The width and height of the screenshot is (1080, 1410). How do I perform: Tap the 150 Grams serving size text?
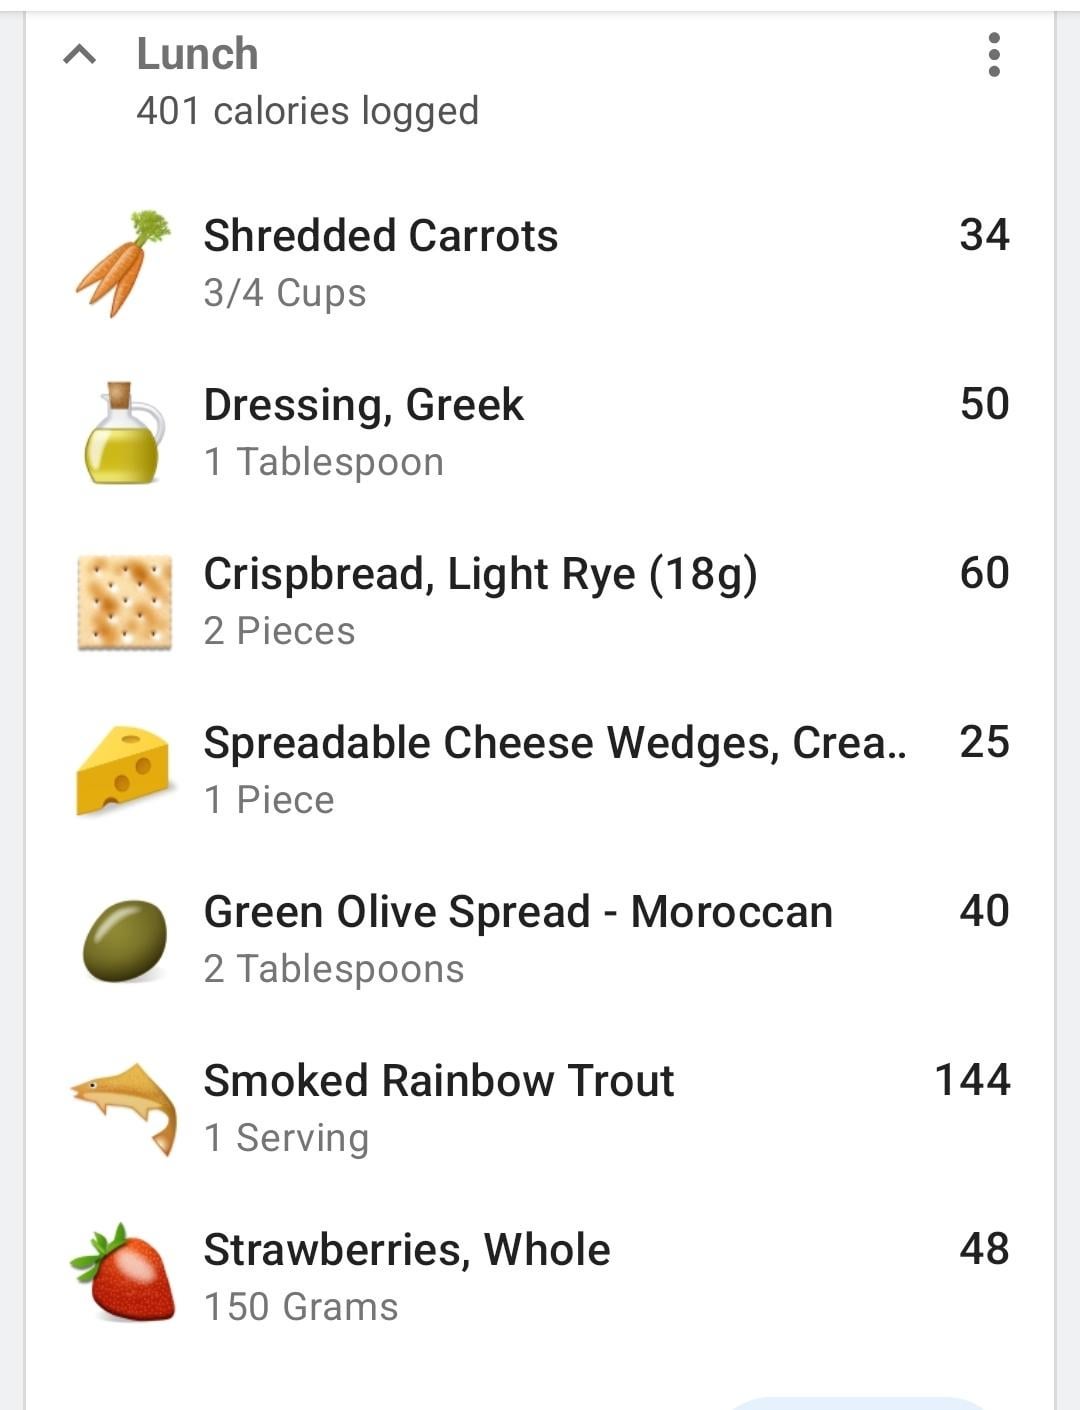tap(301, 1307)
